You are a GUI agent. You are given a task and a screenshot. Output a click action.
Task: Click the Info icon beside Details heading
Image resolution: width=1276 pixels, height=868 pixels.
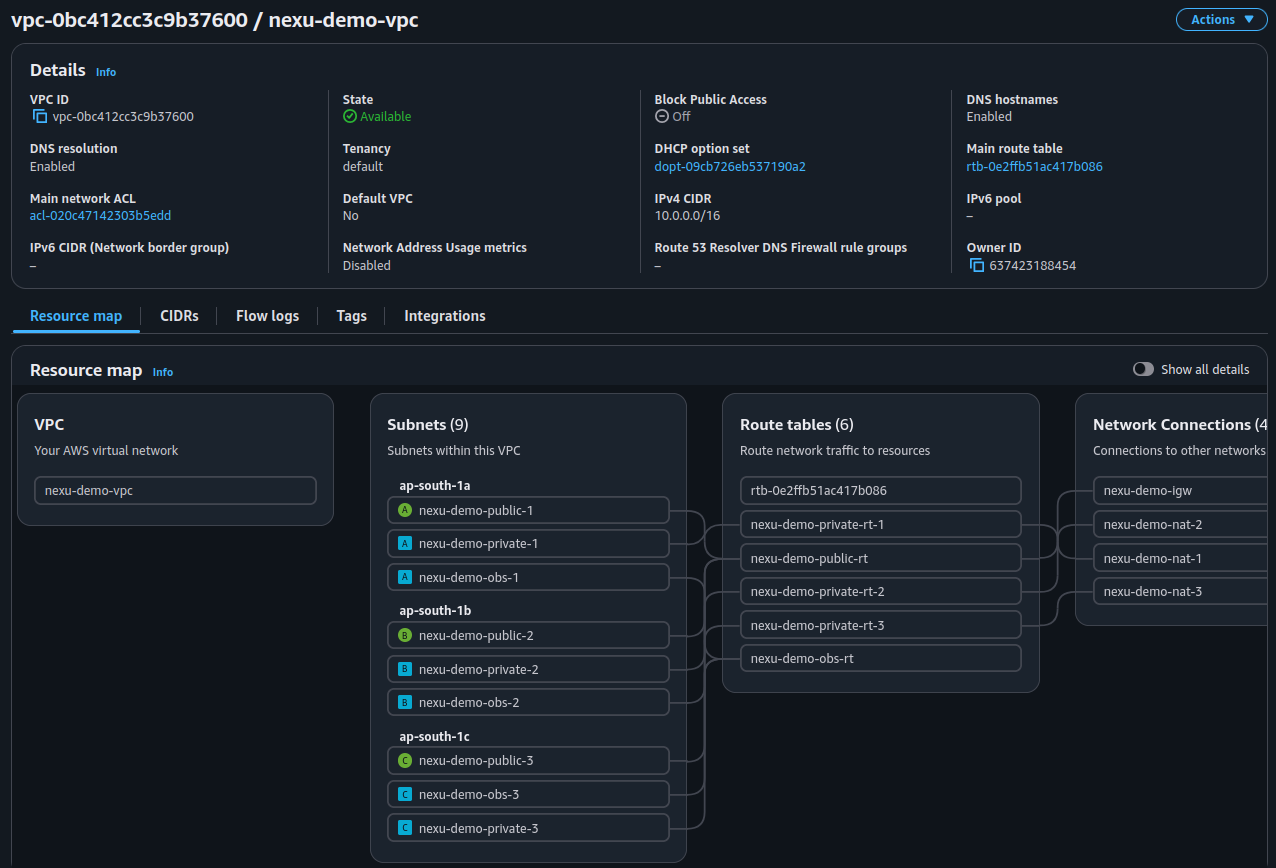[105, 71]
